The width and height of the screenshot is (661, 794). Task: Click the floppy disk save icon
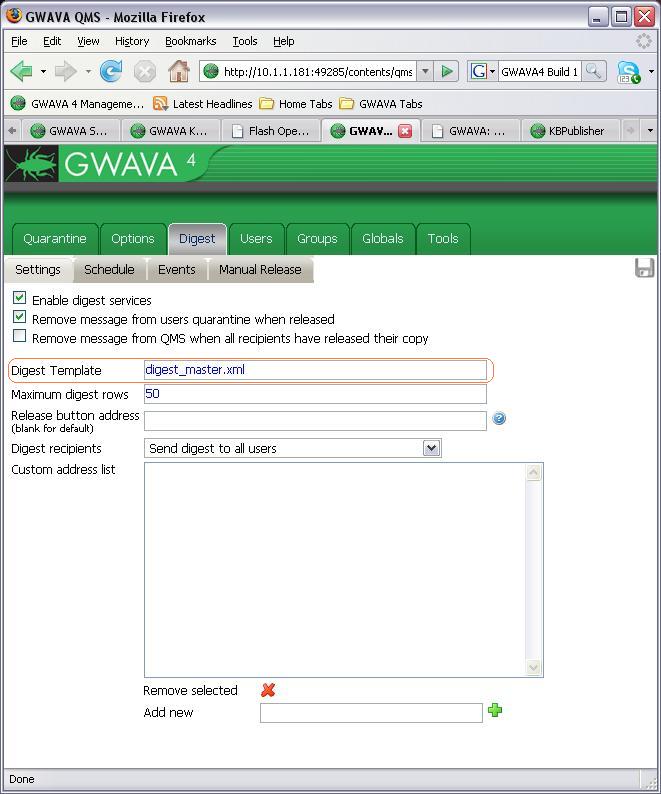(x=644, y=268)
